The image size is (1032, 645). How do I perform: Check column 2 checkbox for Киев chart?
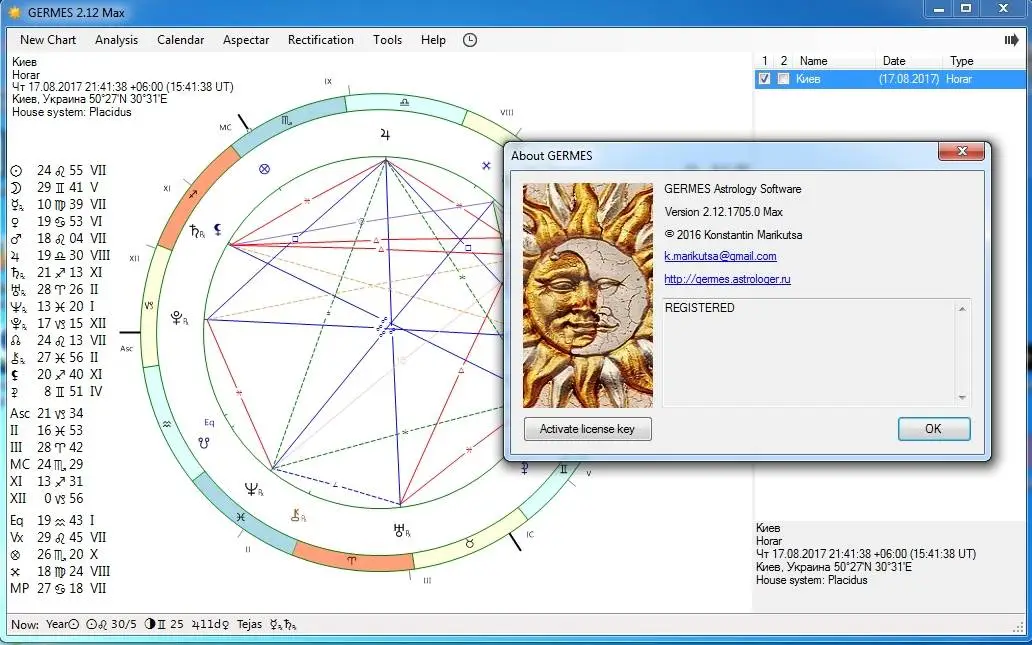[783, 79]
